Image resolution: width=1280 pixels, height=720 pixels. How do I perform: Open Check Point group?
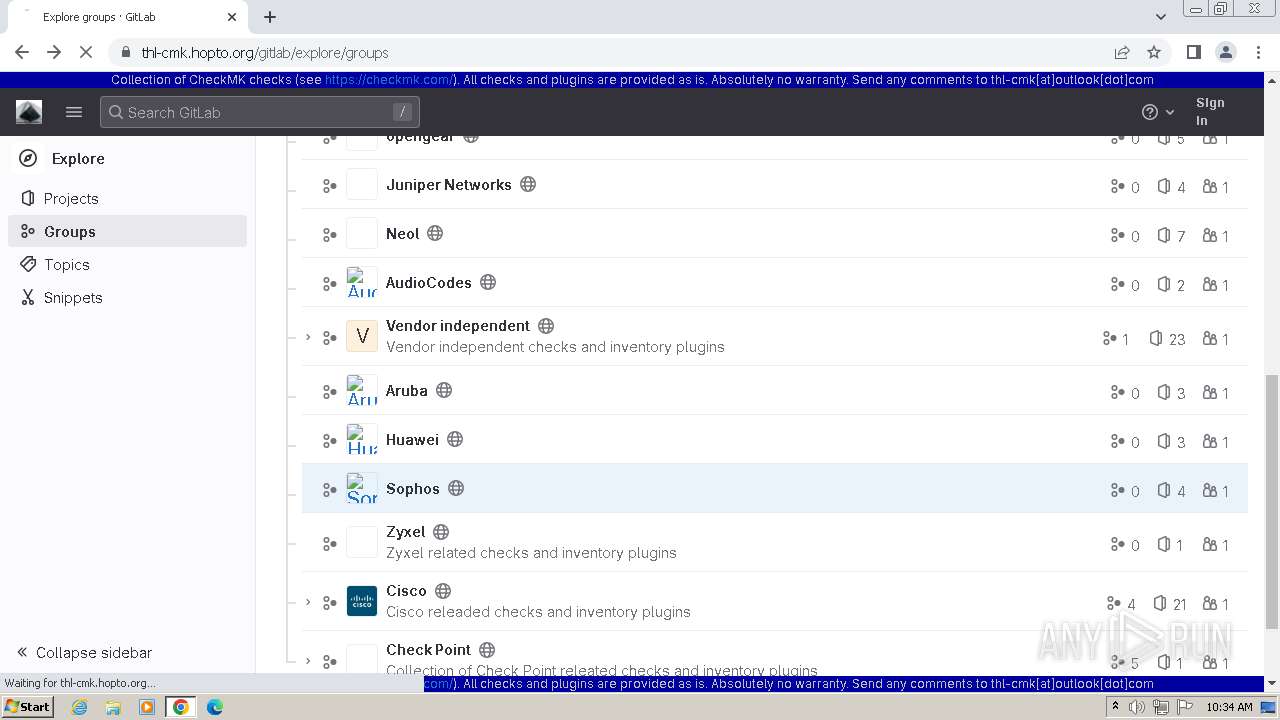click(428, 649)
